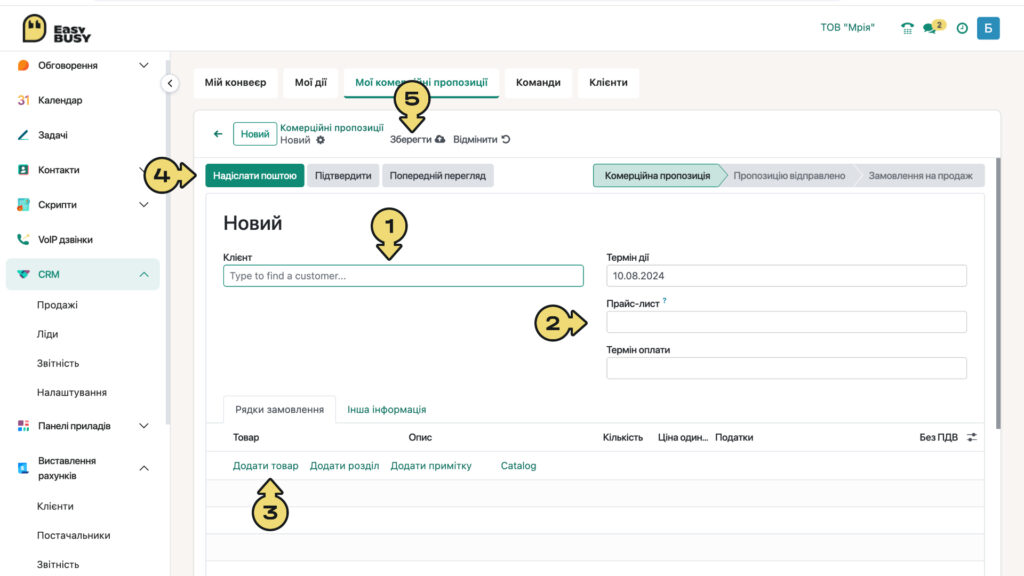The height and width of the screenshot is (576, 1024).
Task: Expand the Панелі приладів chevron
Action: pos(144,426)
